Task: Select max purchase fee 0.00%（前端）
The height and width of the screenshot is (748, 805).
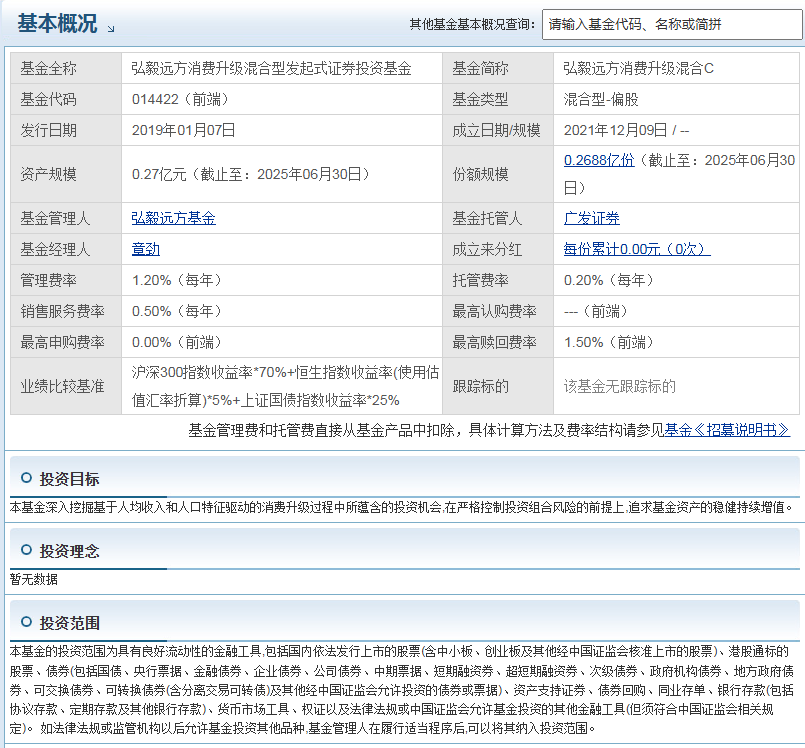Action: tap(177, 342)
